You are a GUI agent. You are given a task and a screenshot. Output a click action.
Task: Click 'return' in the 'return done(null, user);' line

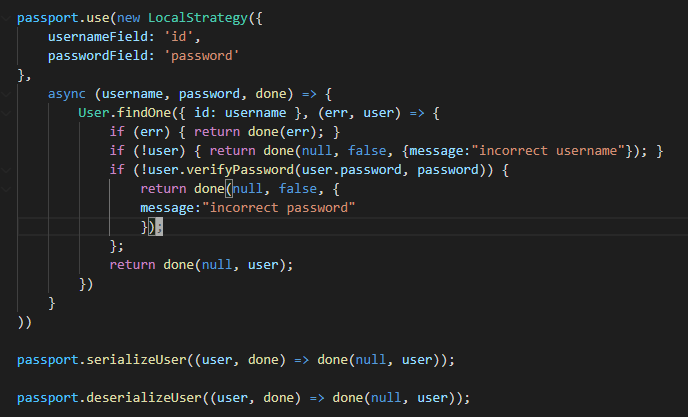coord(132,265)
